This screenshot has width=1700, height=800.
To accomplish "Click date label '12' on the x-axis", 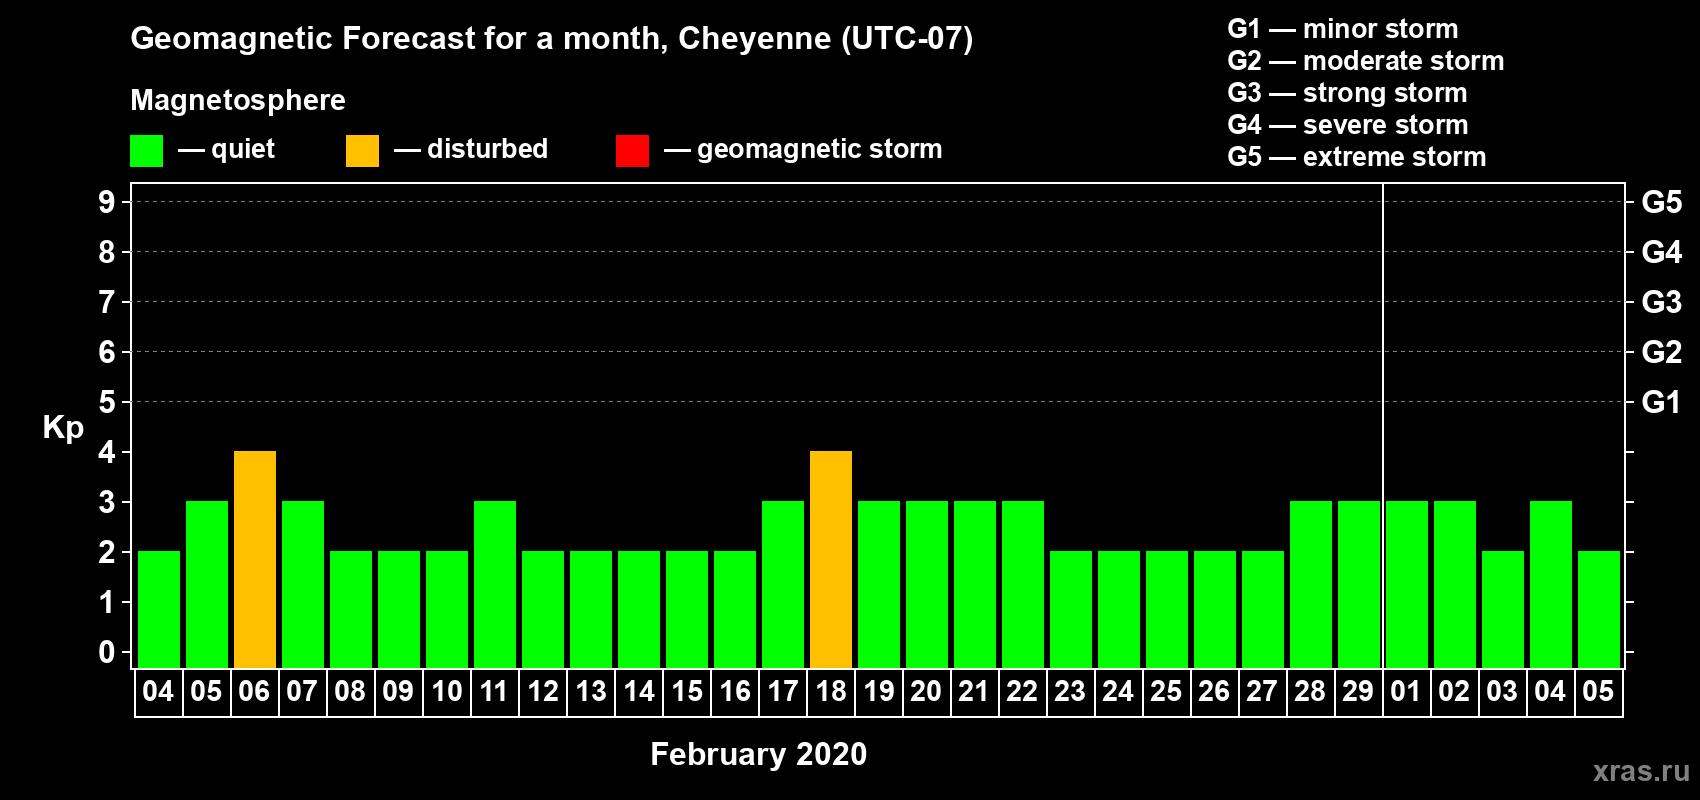I will [x=543, y=692].
